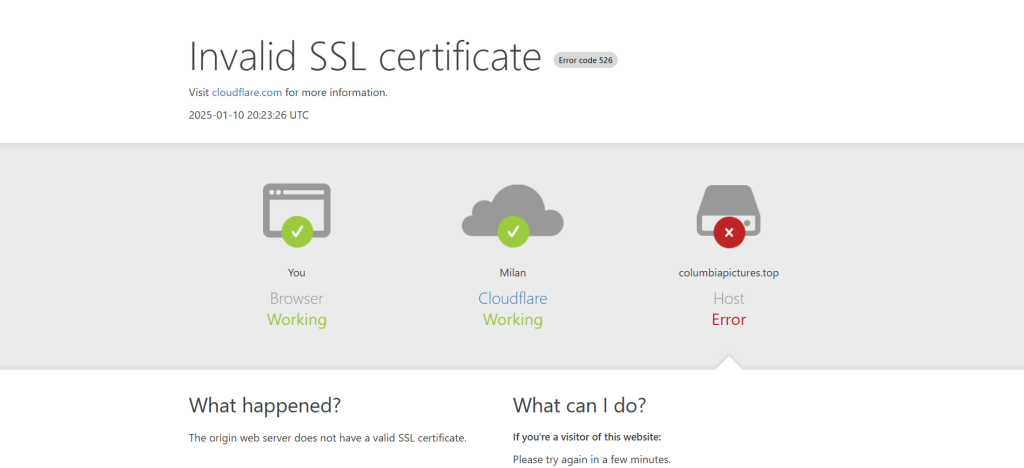1024x468 pixels.
Task: Click the blue Cloudflare status link
Action: pos(513,298)
